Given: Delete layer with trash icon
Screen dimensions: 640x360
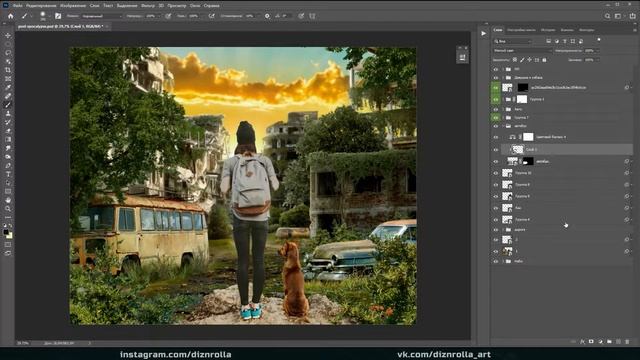Looking at the screenshot, I should pos(627,341).
